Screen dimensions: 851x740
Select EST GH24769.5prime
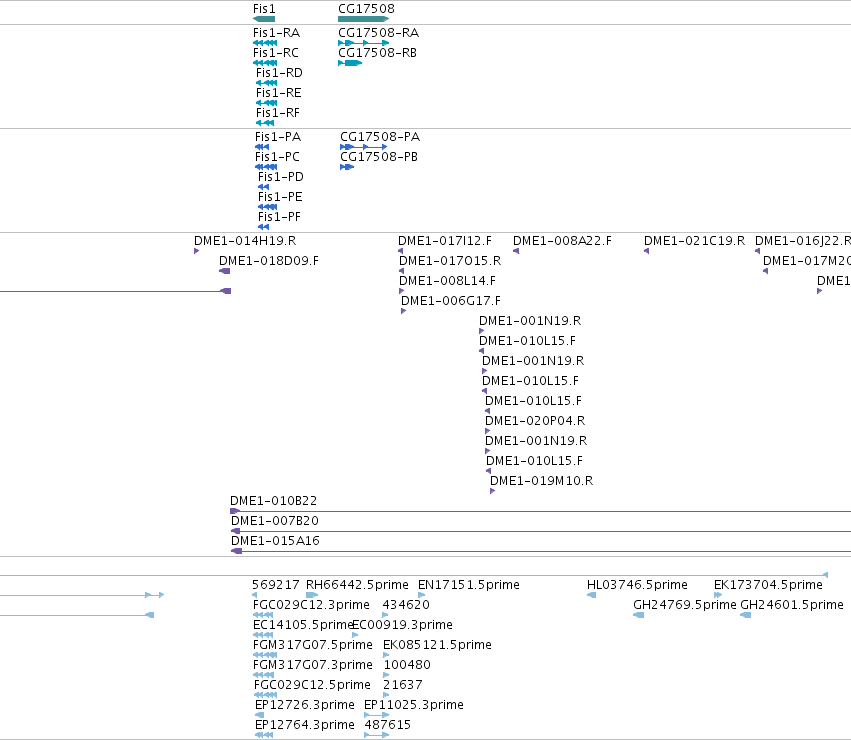pyautogui.click(x=684, y=605)
